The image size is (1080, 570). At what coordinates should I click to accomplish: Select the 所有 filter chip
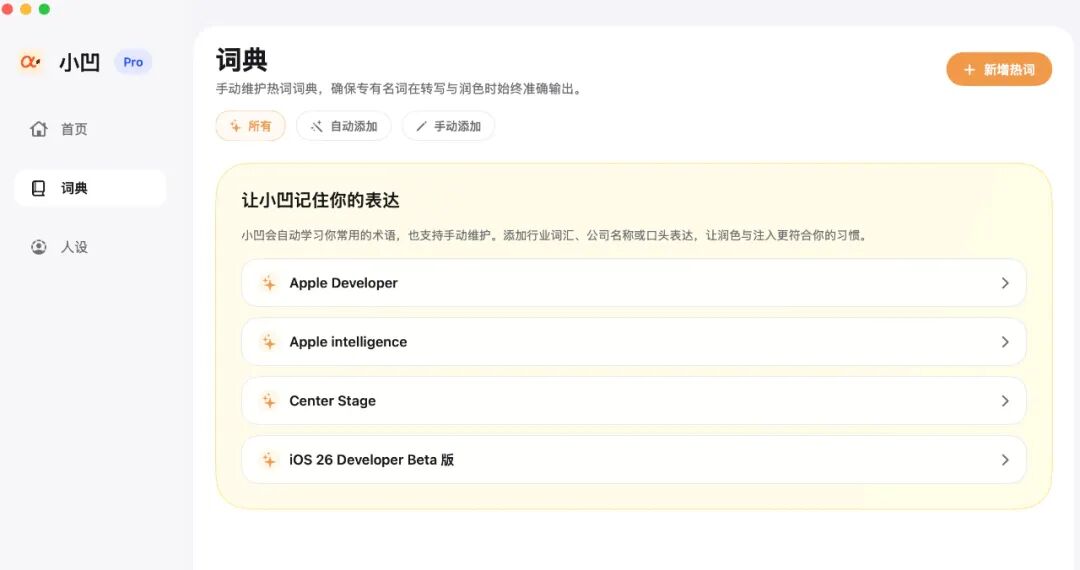[x=250, y=126]
